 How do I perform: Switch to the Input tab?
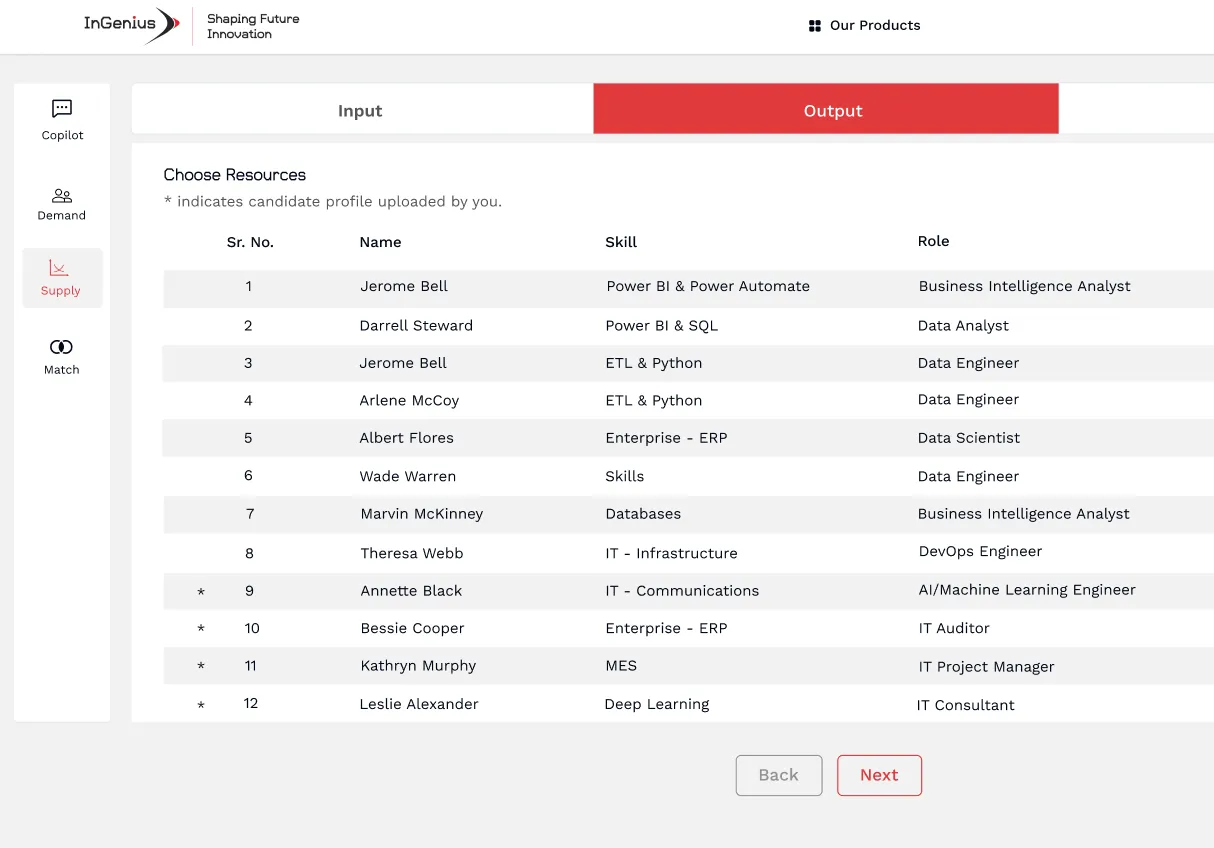click(361, 109)
